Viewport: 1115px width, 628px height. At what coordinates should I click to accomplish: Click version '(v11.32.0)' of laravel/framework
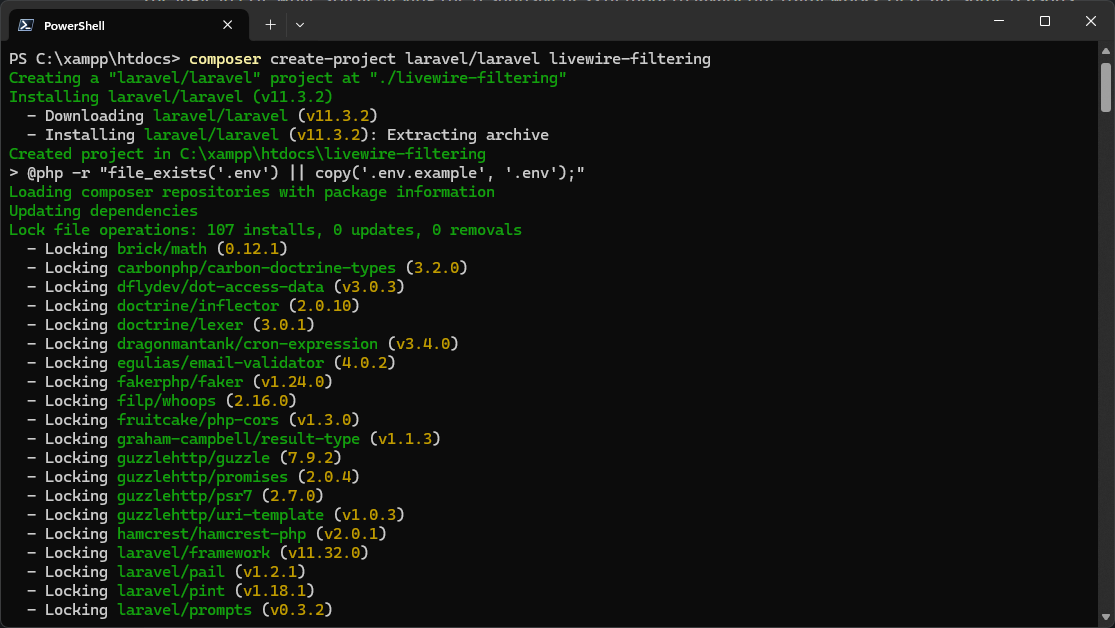[x=324, y=553]
